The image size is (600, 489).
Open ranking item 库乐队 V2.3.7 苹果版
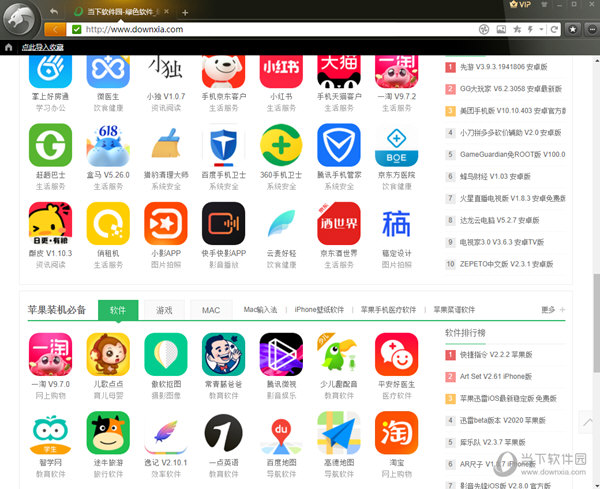pyautogui.click(x=492, y=442)
